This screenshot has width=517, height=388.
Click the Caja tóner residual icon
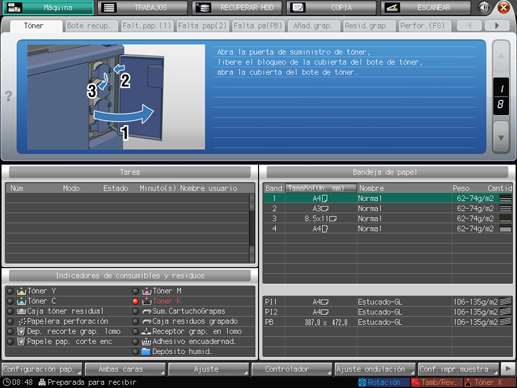coord(21,311)
